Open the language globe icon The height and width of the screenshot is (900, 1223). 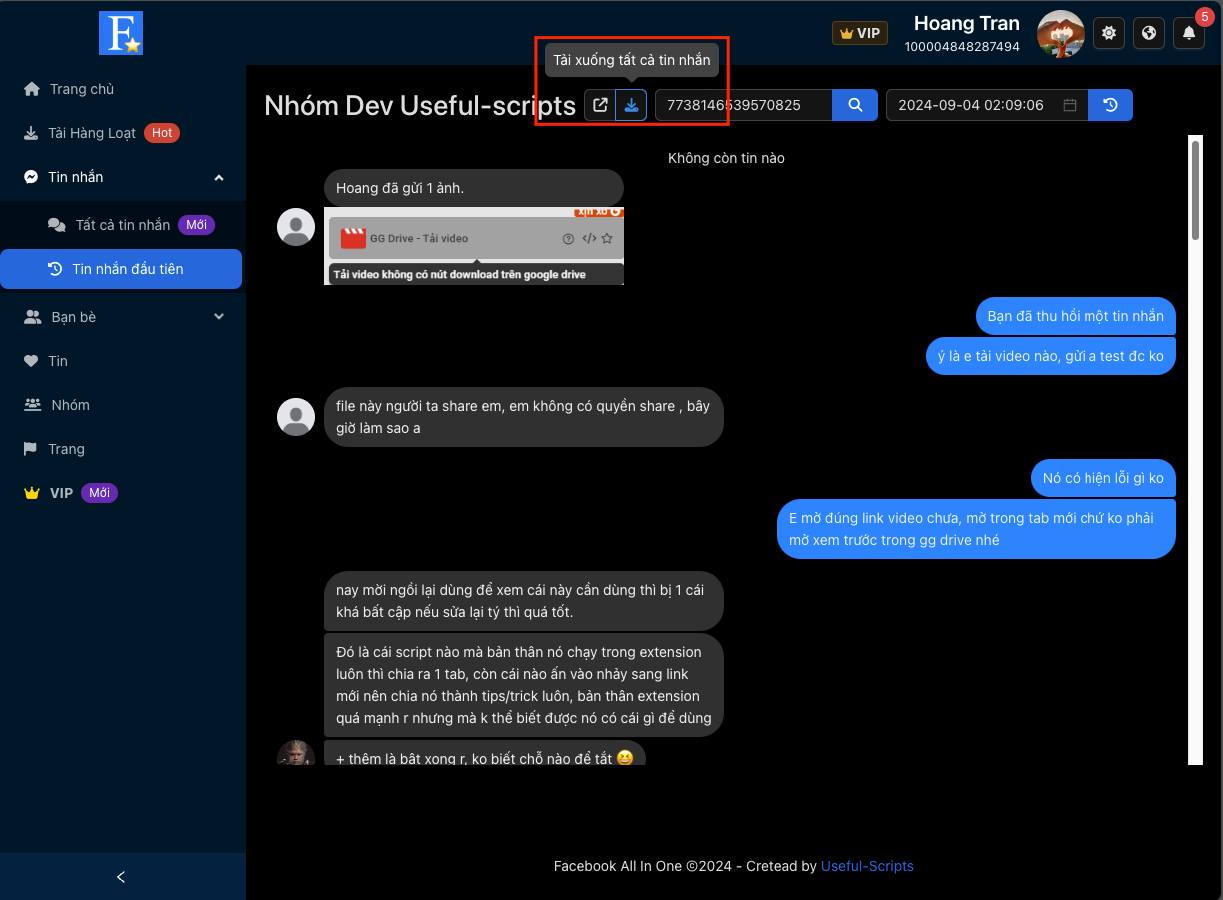pos(1149,33)
